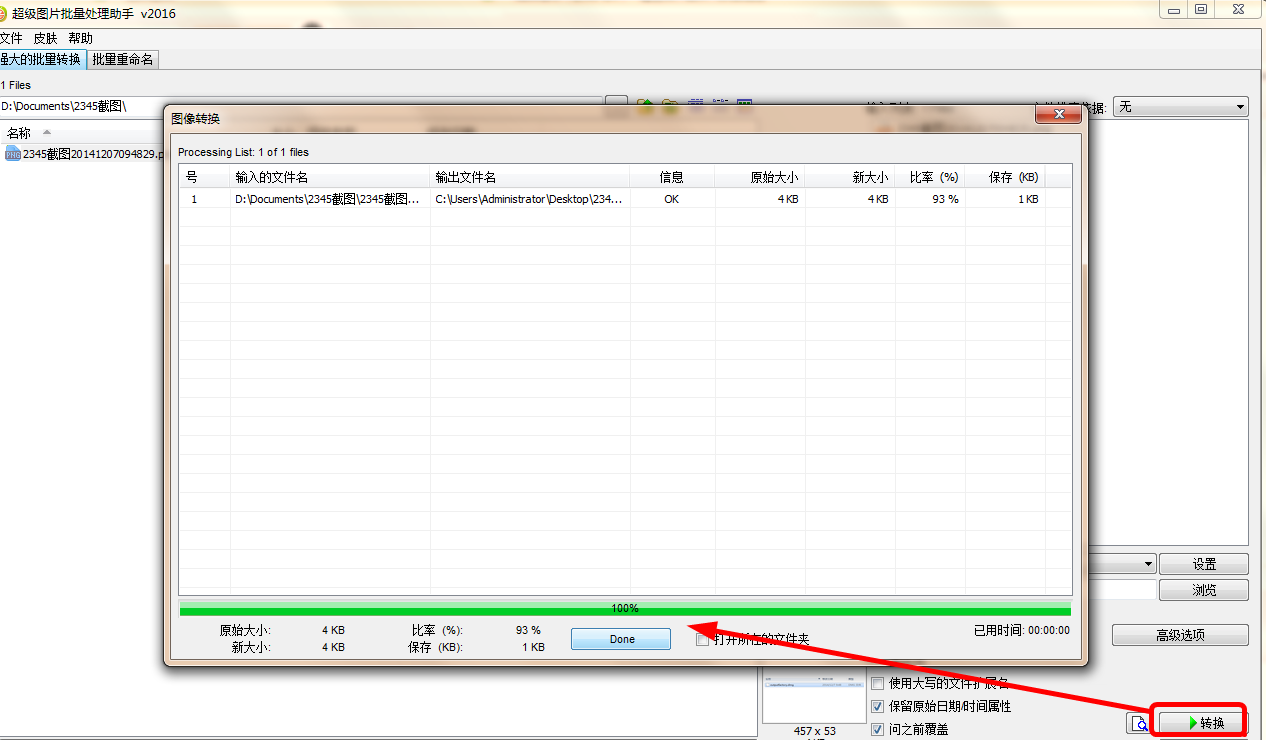This screenshot has width=1266, height=740.
Task: Click the 输出文件名 column header
Action: (x=530, y=177)
